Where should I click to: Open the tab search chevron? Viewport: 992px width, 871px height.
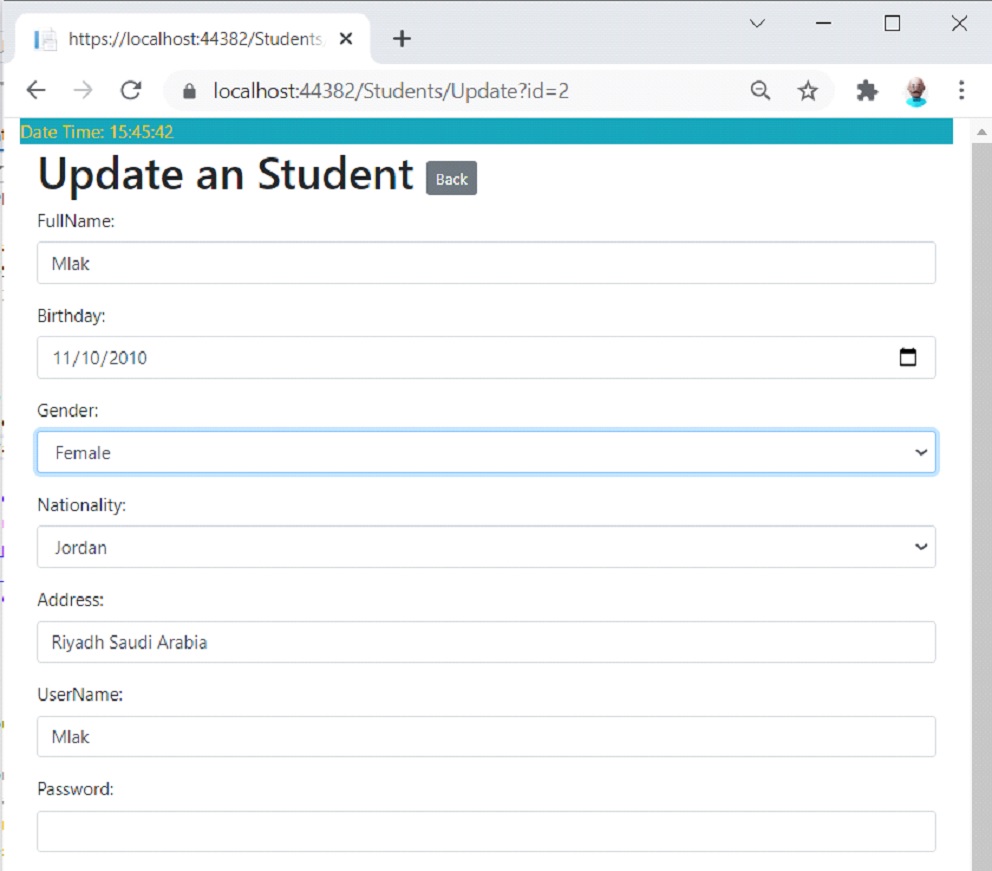tap(757, 24)
